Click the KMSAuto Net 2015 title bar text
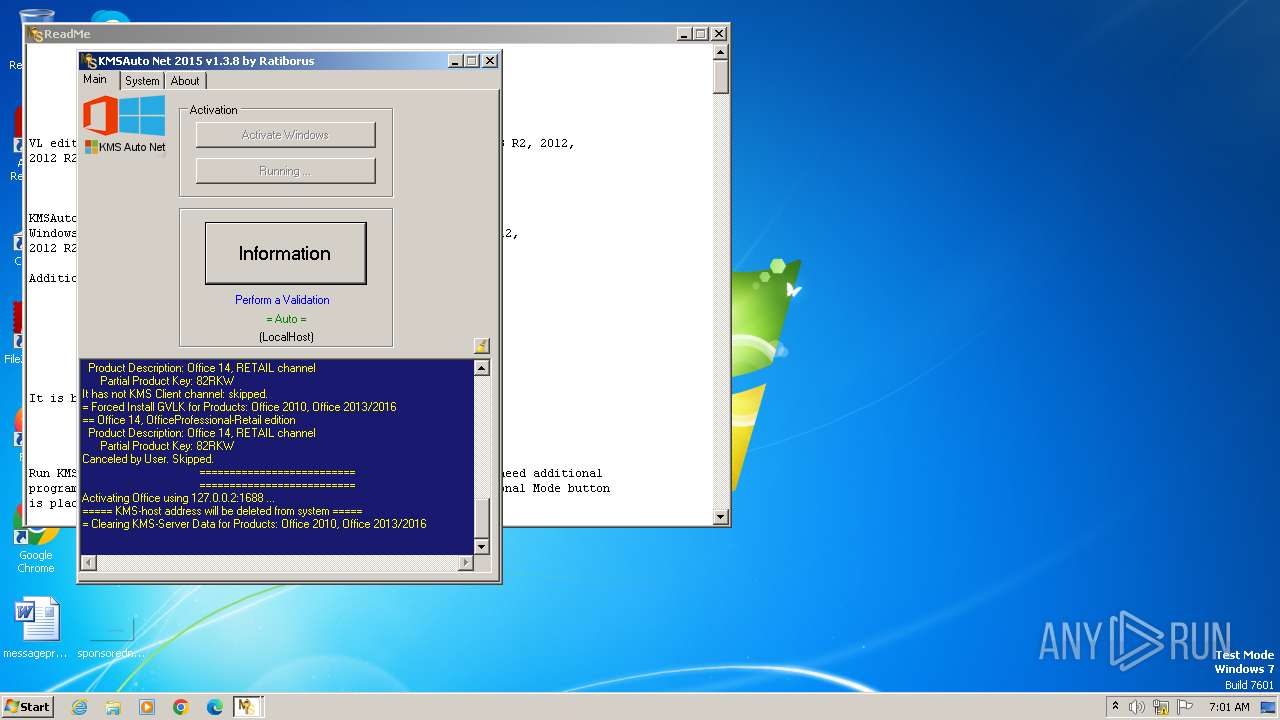 [206, 61]
